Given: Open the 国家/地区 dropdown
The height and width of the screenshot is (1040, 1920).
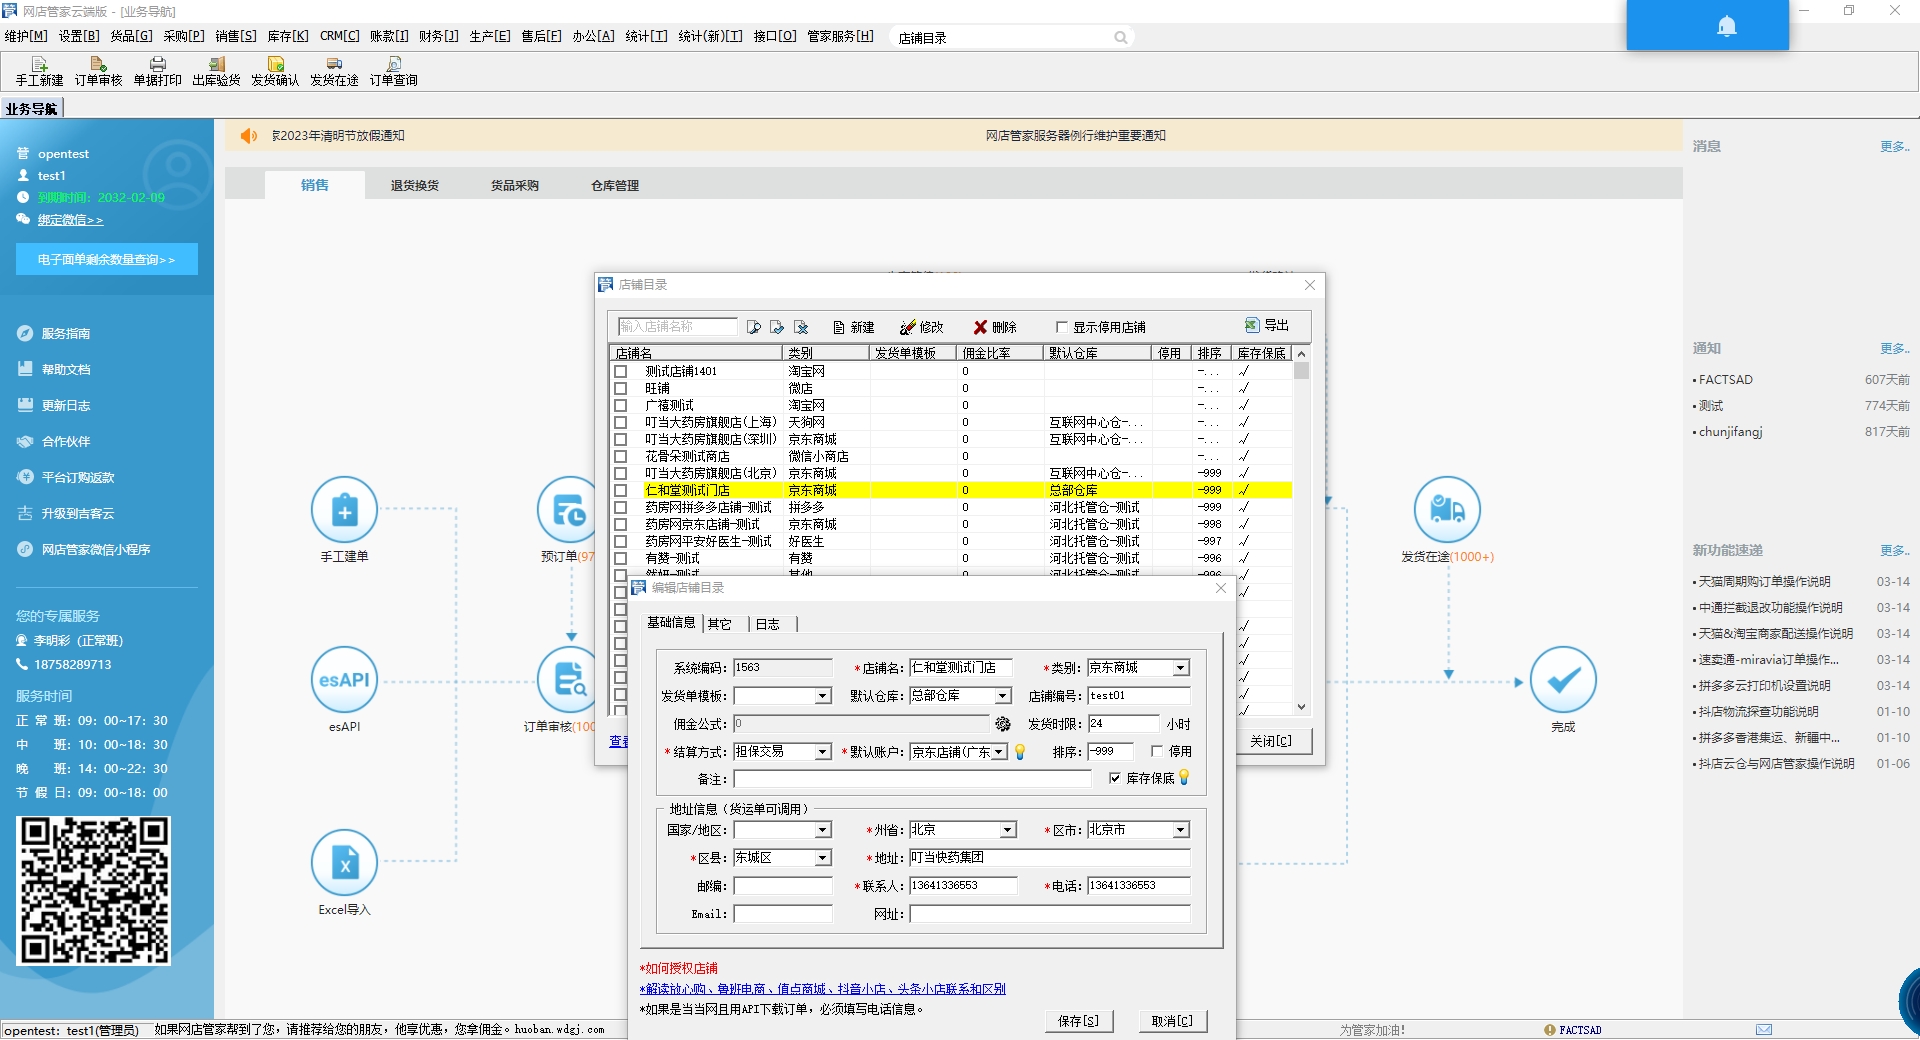Looking at the screenshot, I should [x=823, y=830].
